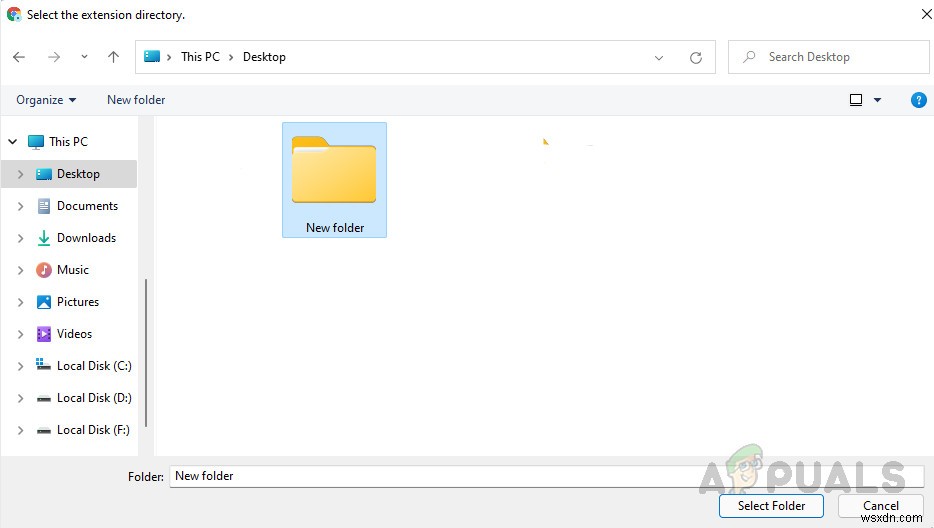Refresh the Desktop folder view
934x528 pixels.
pyautogui.click(x=695, y=58)
